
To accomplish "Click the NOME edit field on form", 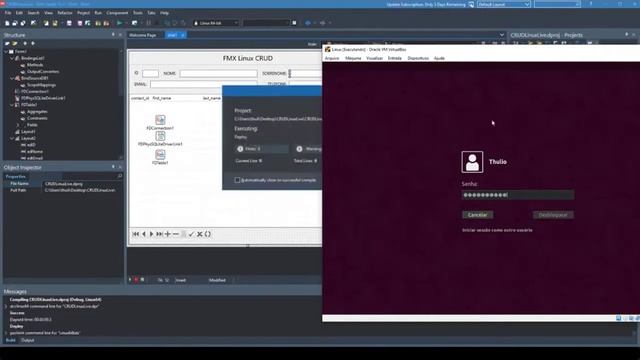I will click(x=218, y=73).
